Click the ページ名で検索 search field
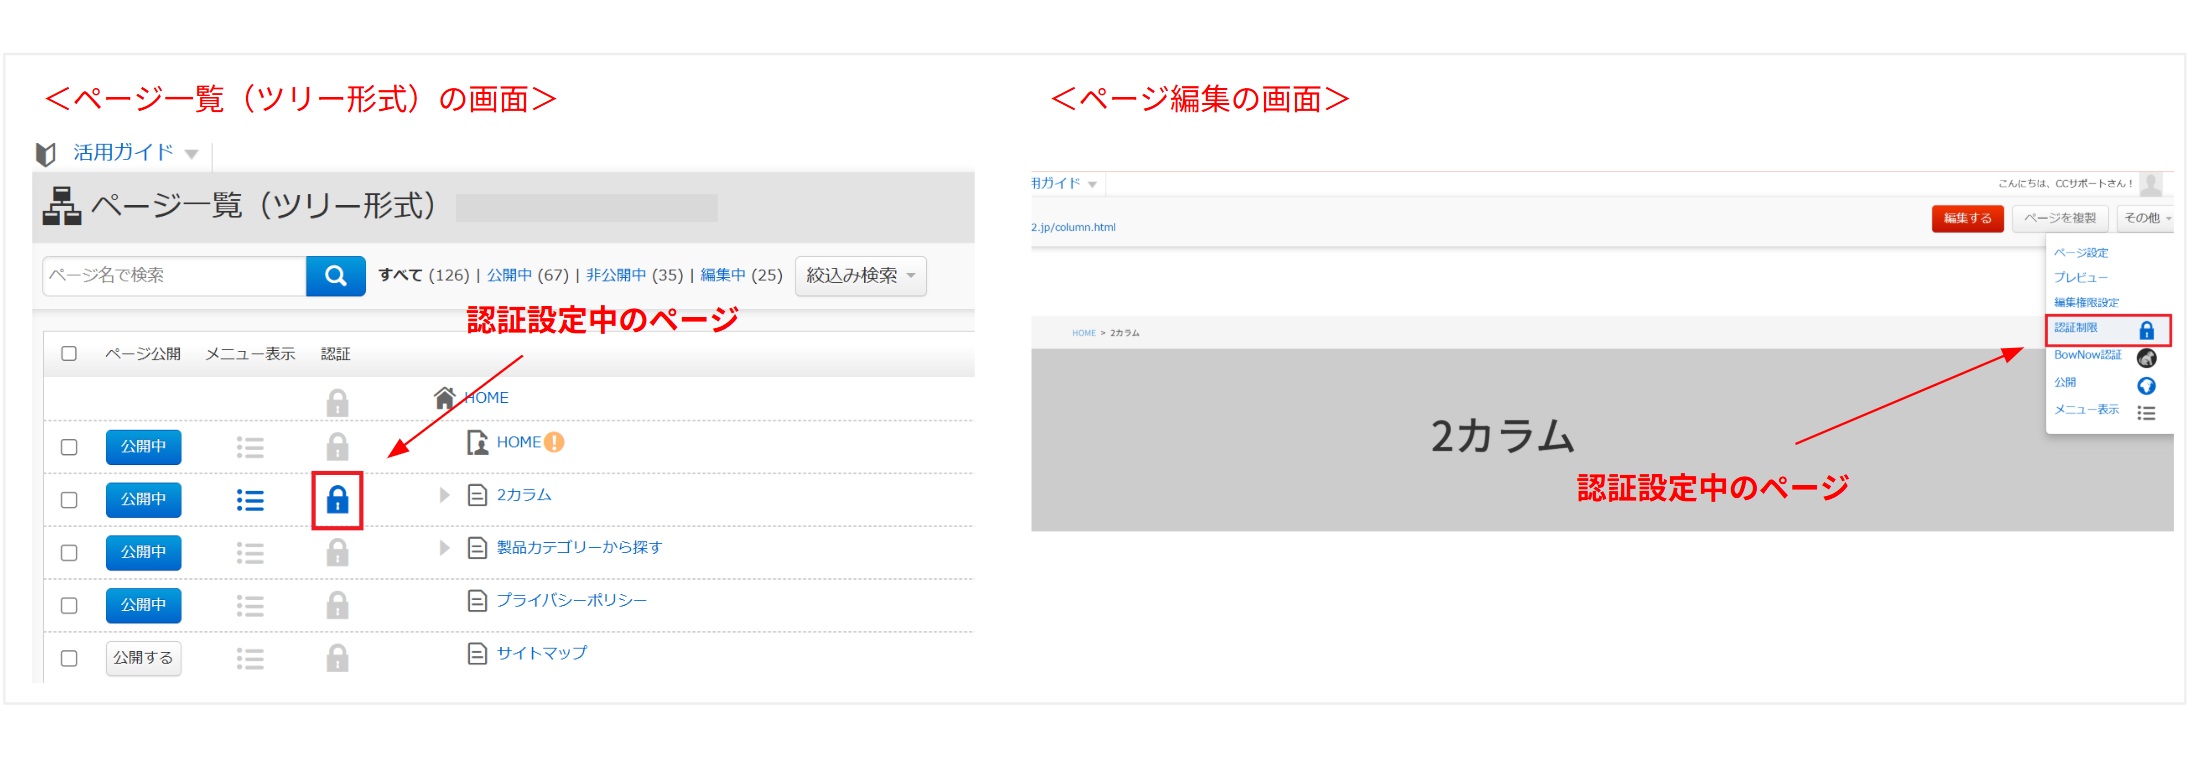 (174, 276)
